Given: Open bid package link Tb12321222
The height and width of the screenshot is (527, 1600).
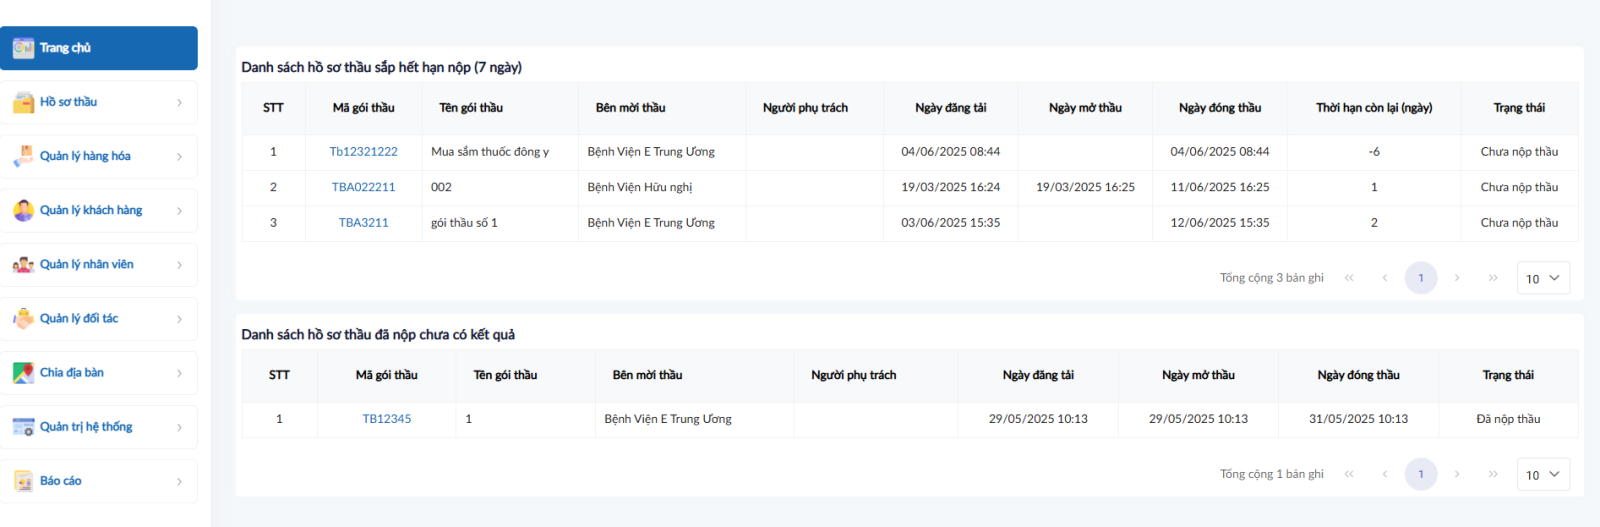Looking at the screenshot, I should [363, 152].
